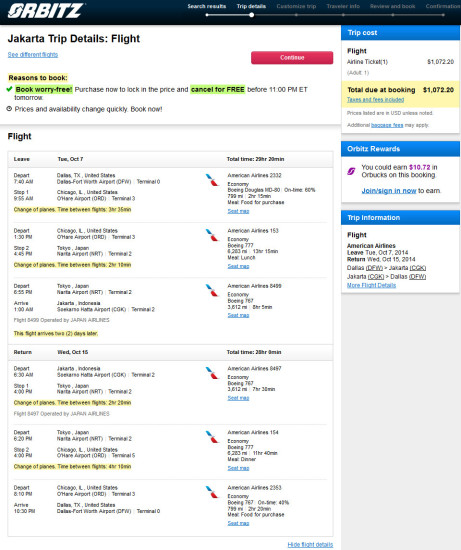Click American Airlines logo for flight 8499
Viewport: 461px width, 550px height.
pos(212,290)
